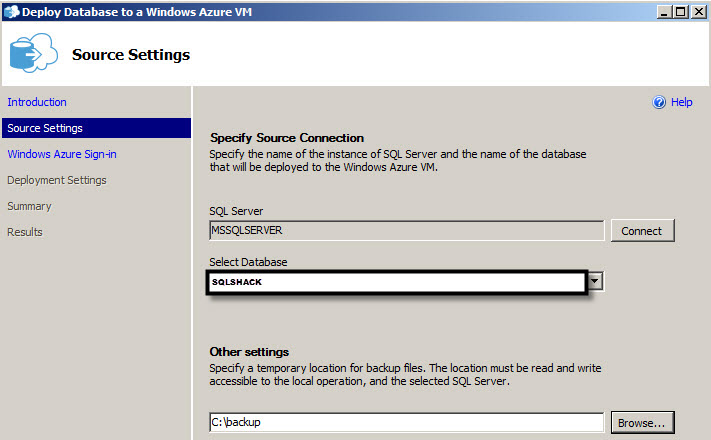Screen dimensions: 711x440
Task: Open the Help link text
Action: coord(681,102)
